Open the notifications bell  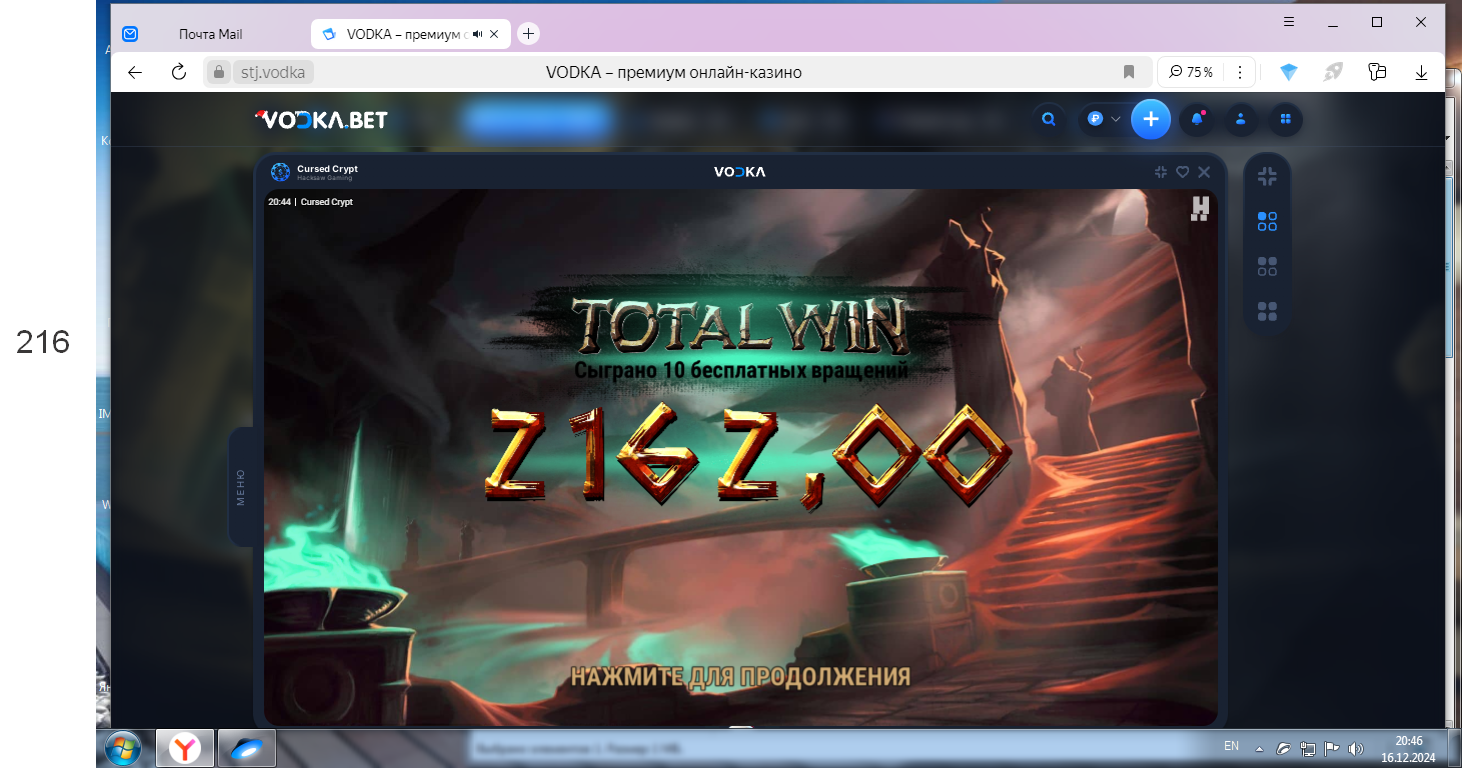point(1197,119)
